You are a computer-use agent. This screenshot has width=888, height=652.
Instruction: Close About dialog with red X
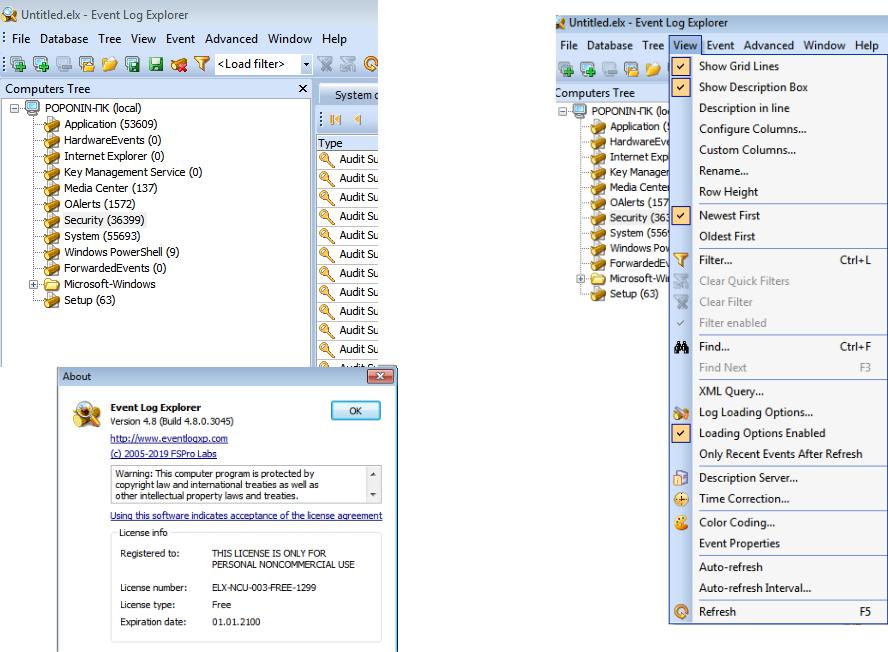click(x=380, y=376)
